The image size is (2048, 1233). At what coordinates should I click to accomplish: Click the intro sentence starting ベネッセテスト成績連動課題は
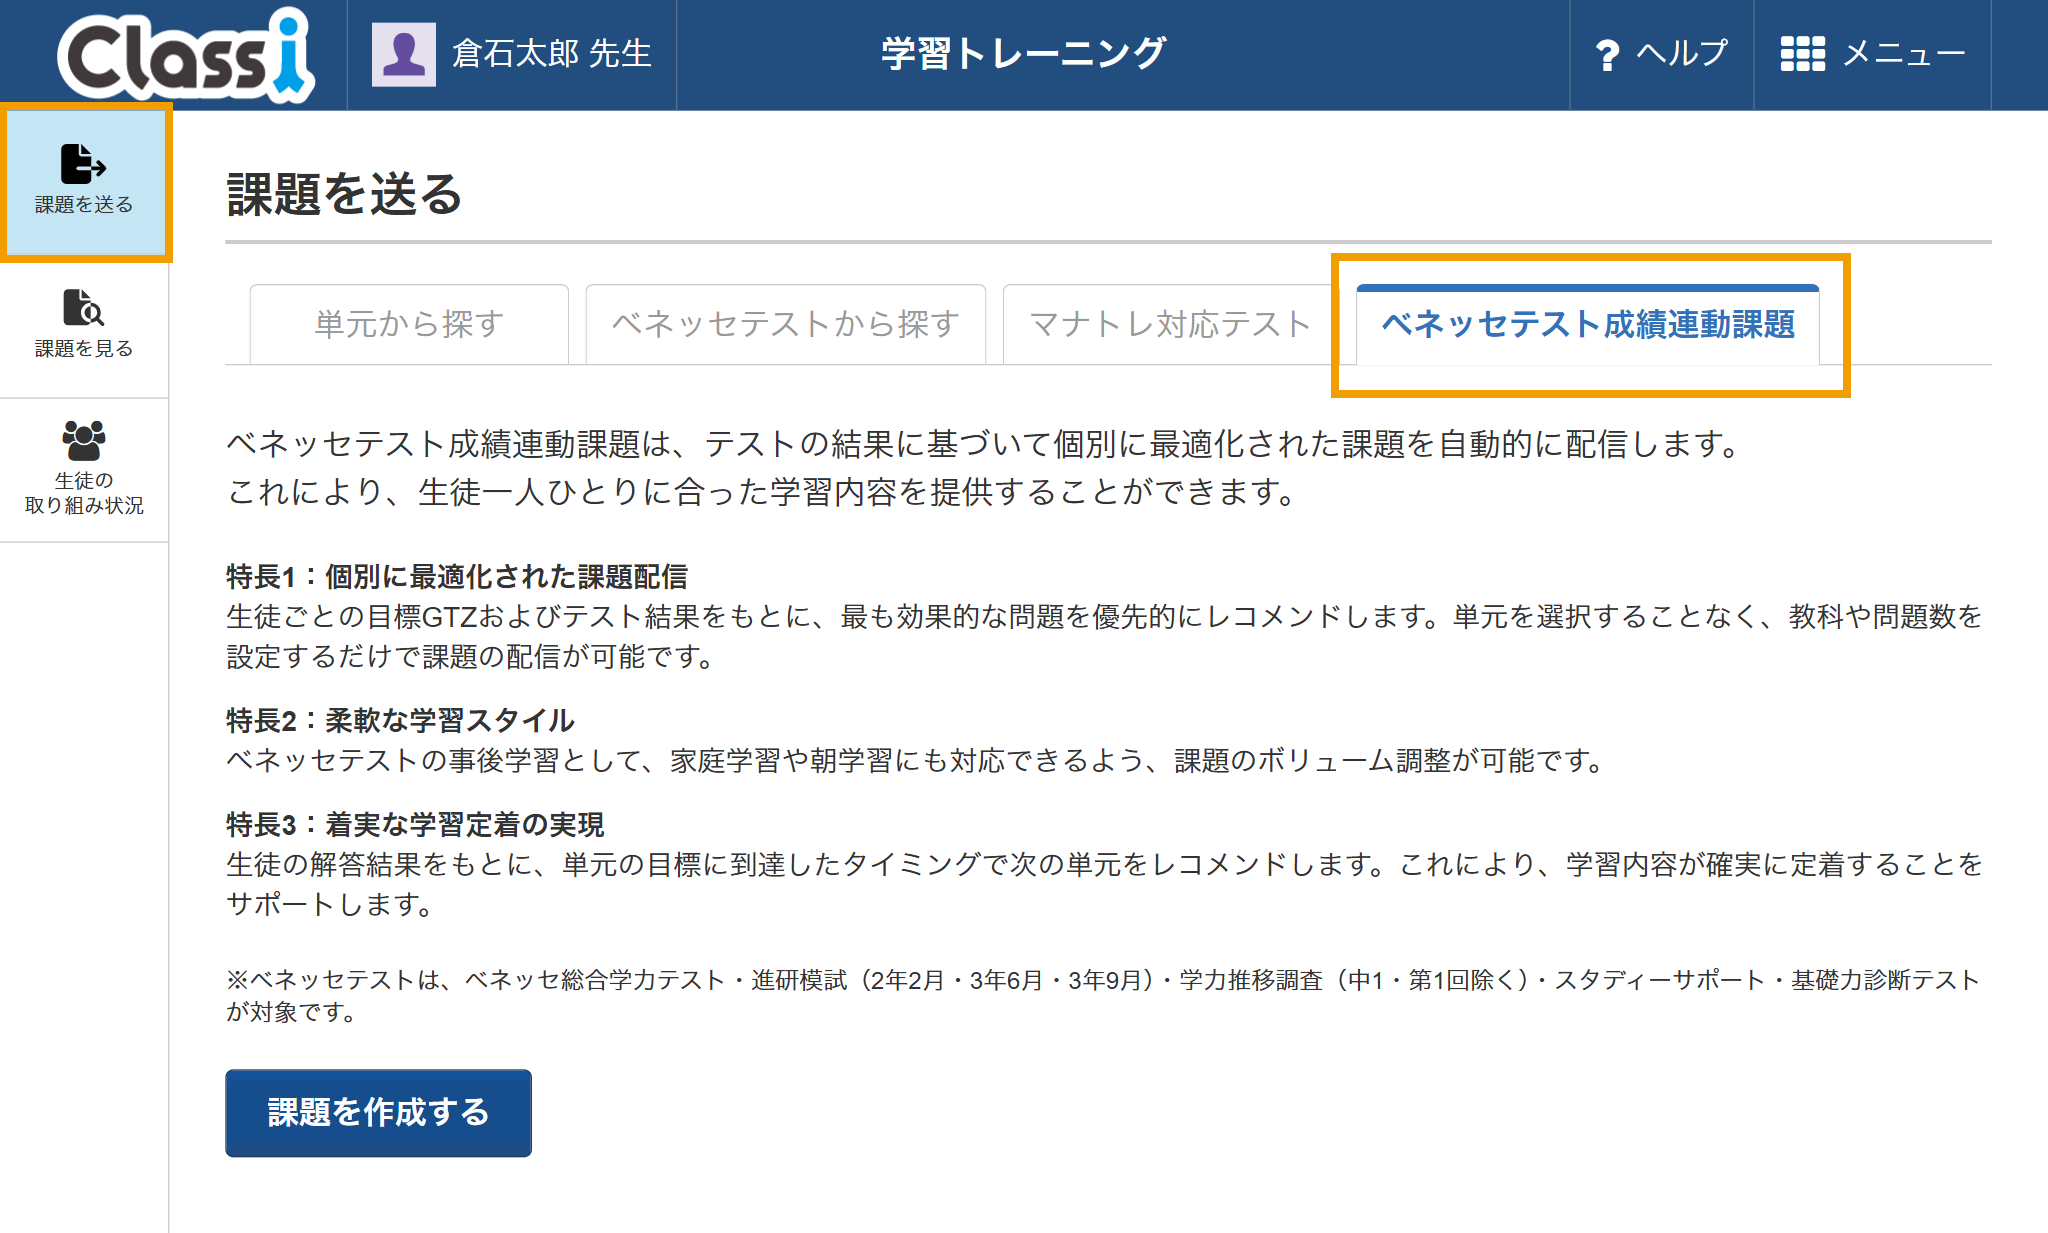[x=986, y=444]
